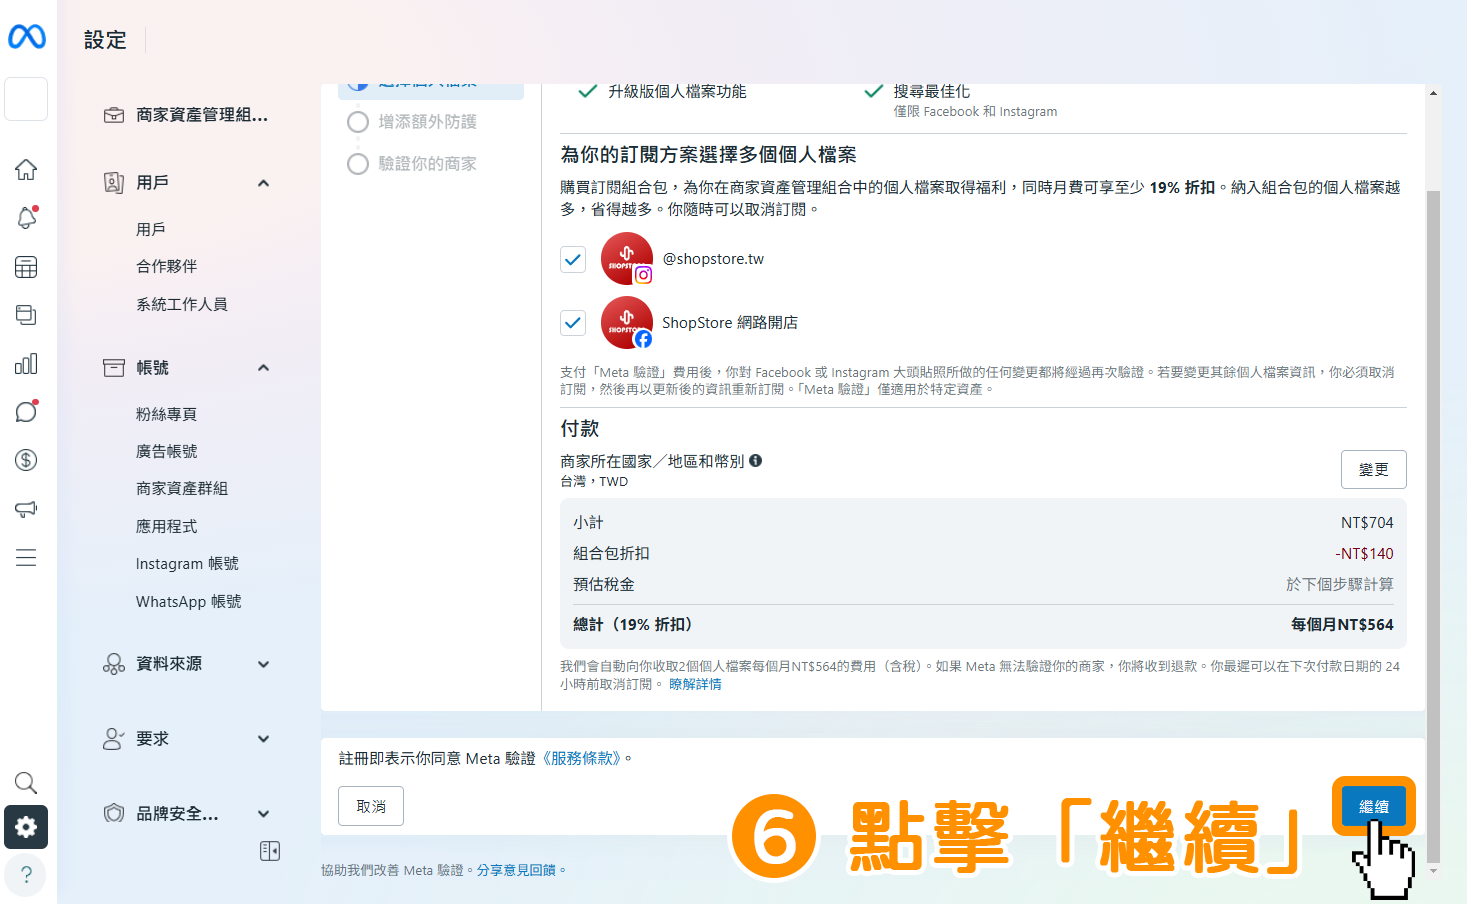Open the bar chart insights icon
The width and height of the screenshot is (1467, 905).
(x=26, y=363)
